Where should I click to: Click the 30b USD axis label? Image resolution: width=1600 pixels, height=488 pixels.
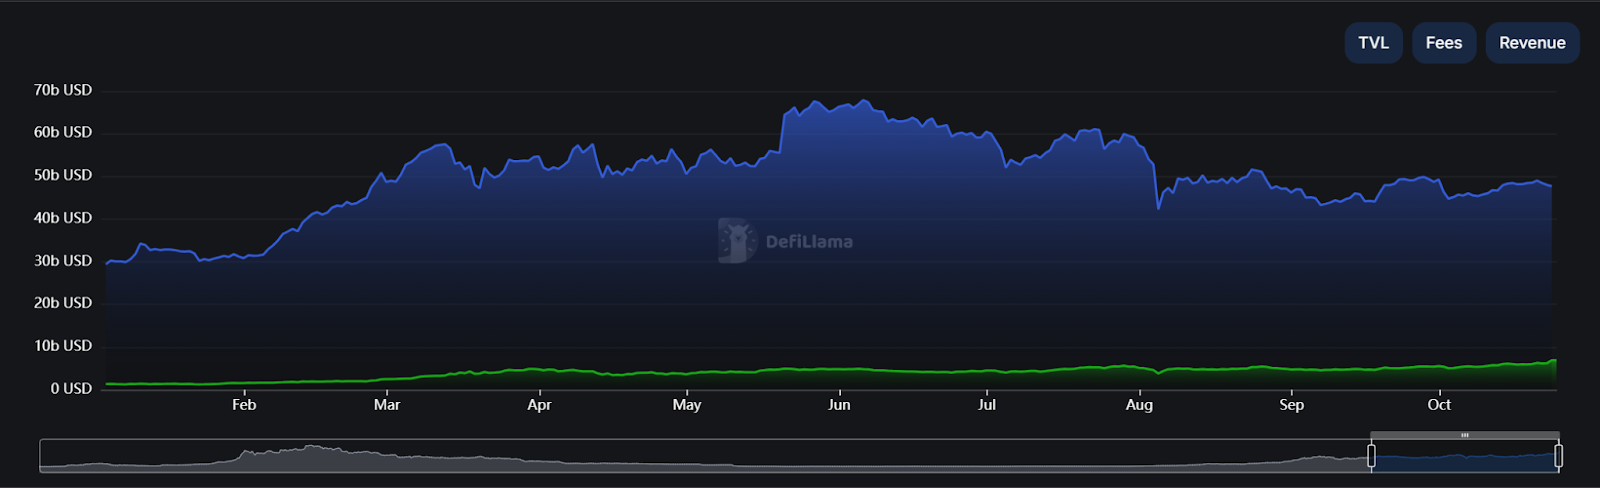pos(63,261)
